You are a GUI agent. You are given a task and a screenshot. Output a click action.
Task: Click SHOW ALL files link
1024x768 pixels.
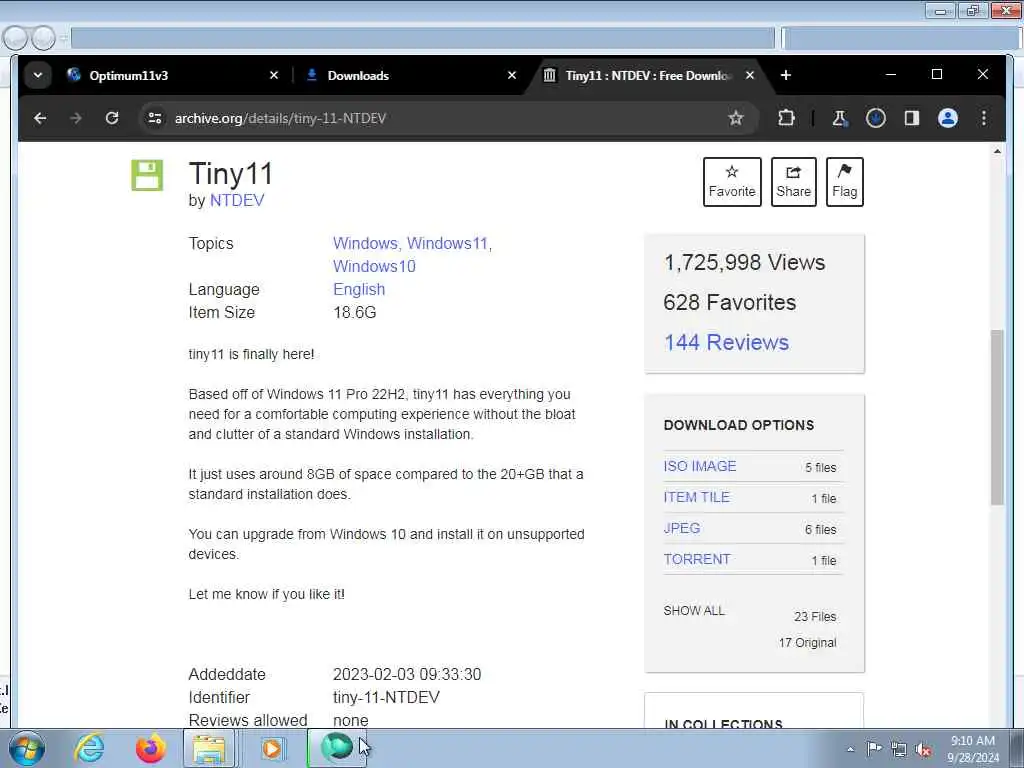(694, 611)
